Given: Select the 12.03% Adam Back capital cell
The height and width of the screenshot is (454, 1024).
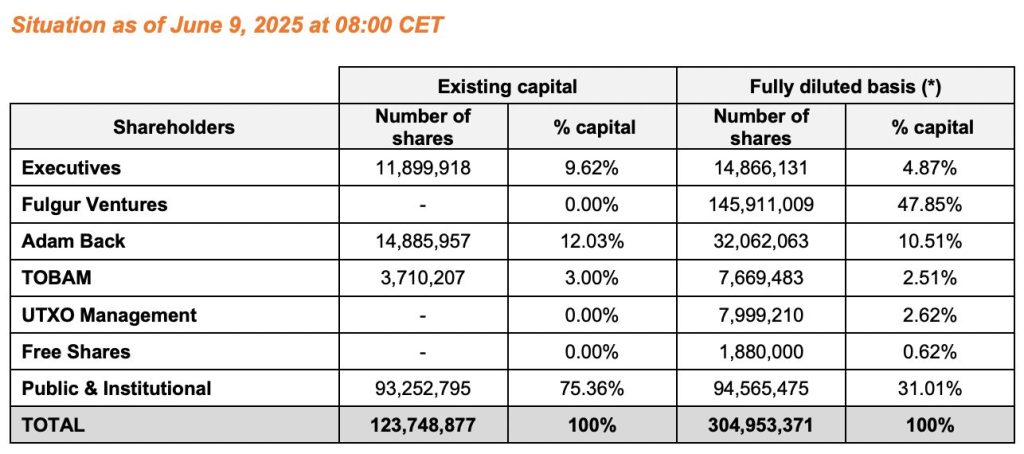Looking at the screenshot, I should point(592,241).
